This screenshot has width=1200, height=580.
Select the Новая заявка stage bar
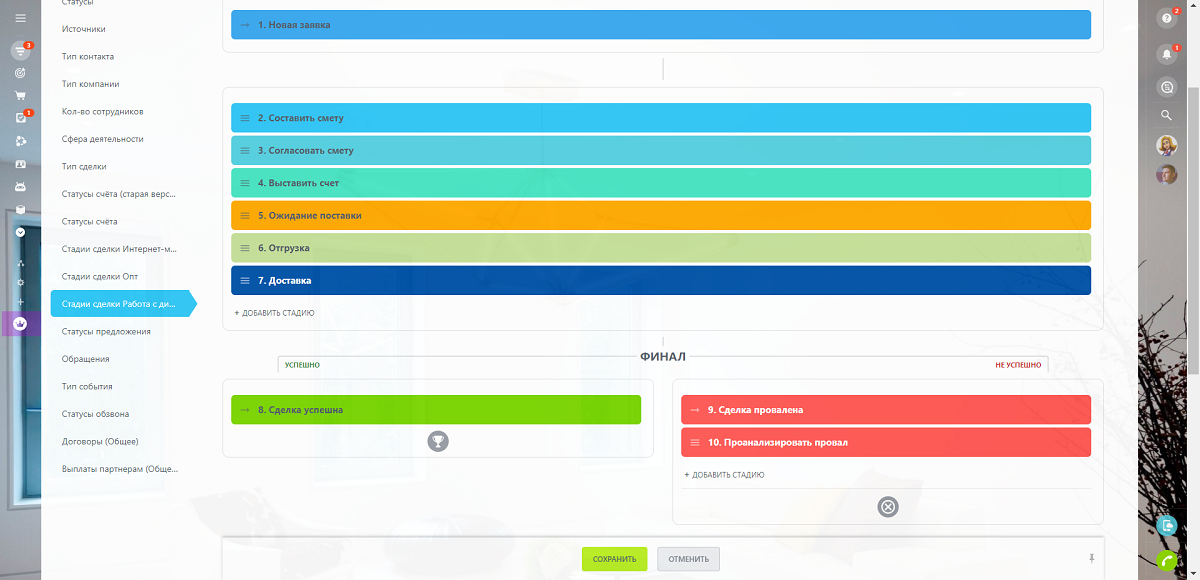[661, 25]
